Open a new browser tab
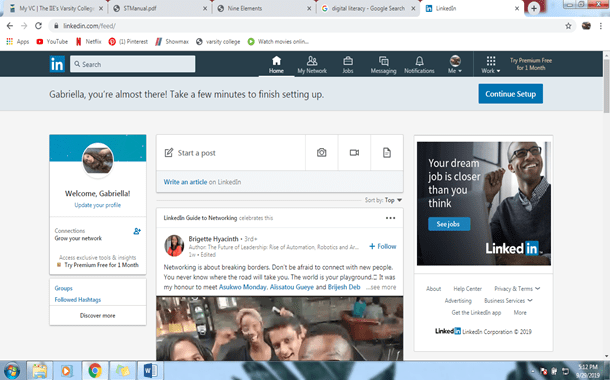Image resolution: width=610 pixels, height=380 pixels. pyautogui.click(x=534, y=8)
